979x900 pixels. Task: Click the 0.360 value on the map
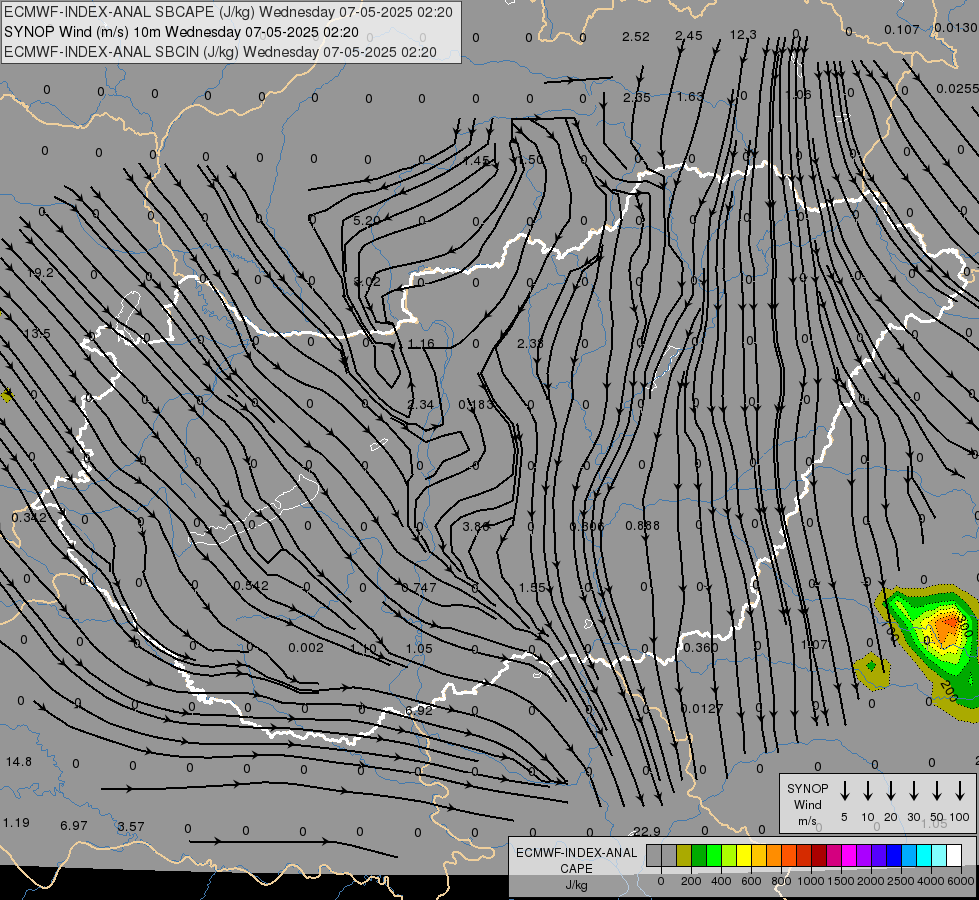tap(701, 648)
